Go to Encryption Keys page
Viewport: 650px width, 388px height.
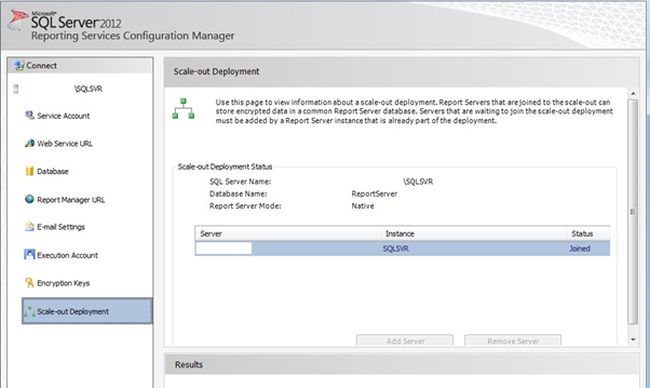coord(63,283)
